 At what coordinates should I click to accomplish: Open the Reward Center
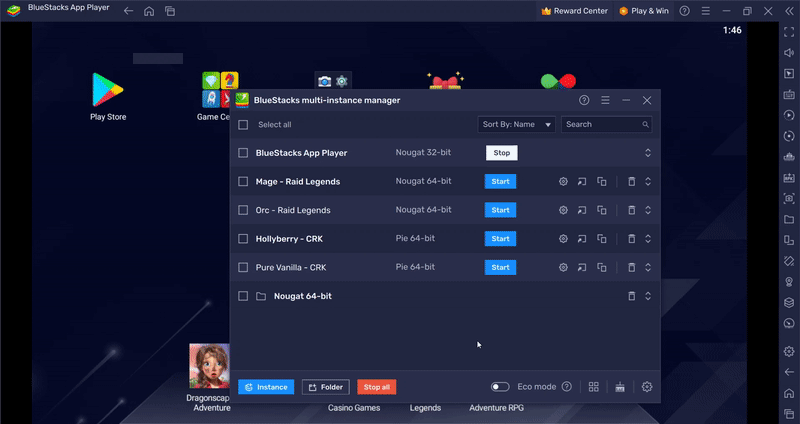click(575, 11)
